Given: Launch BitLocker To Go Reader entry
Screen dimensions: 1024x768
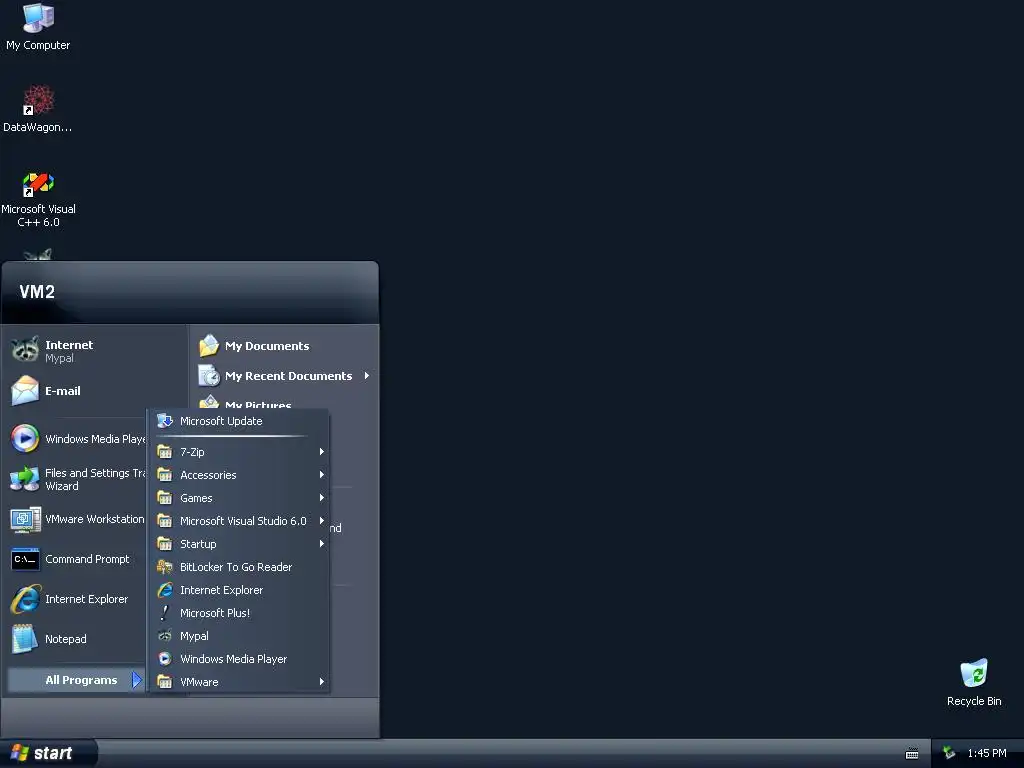Looking at the screenshot, I should tap(238, 567).
